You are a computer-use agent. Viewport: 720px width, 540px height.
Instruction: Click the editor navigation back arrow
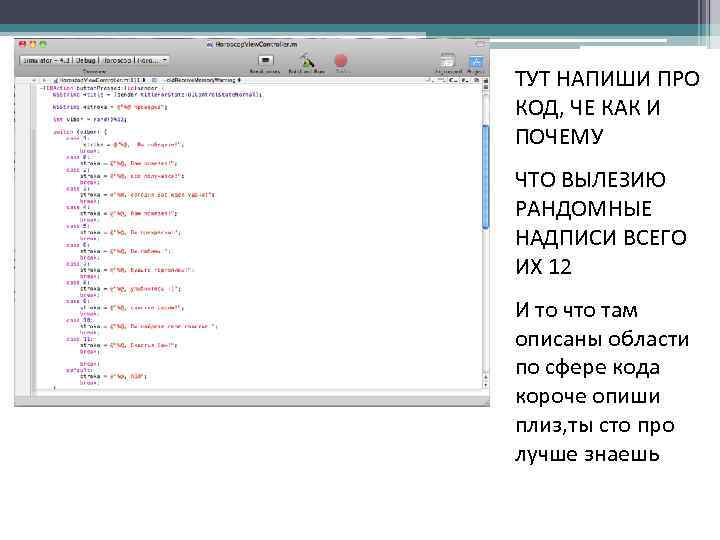(x=34, y=80)
